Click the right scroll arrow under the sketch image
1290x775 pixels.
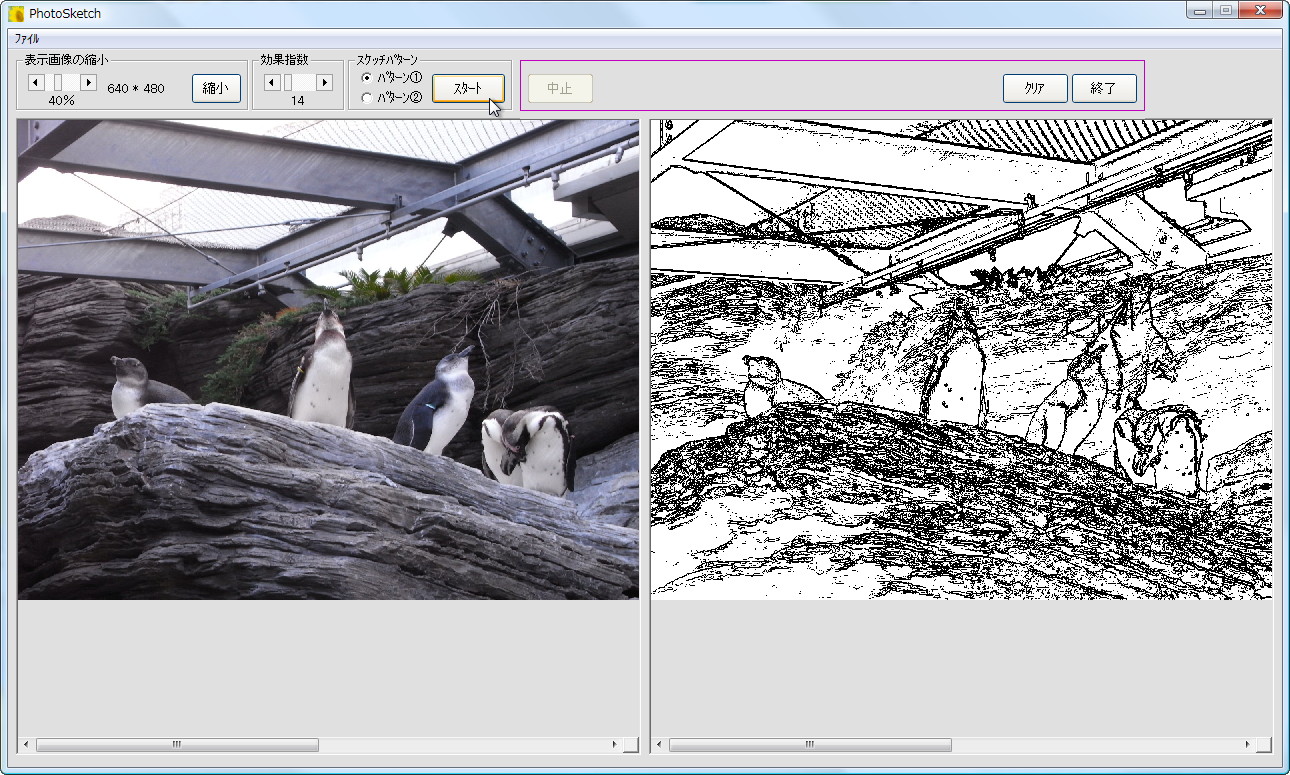(x=1248, y=745)
